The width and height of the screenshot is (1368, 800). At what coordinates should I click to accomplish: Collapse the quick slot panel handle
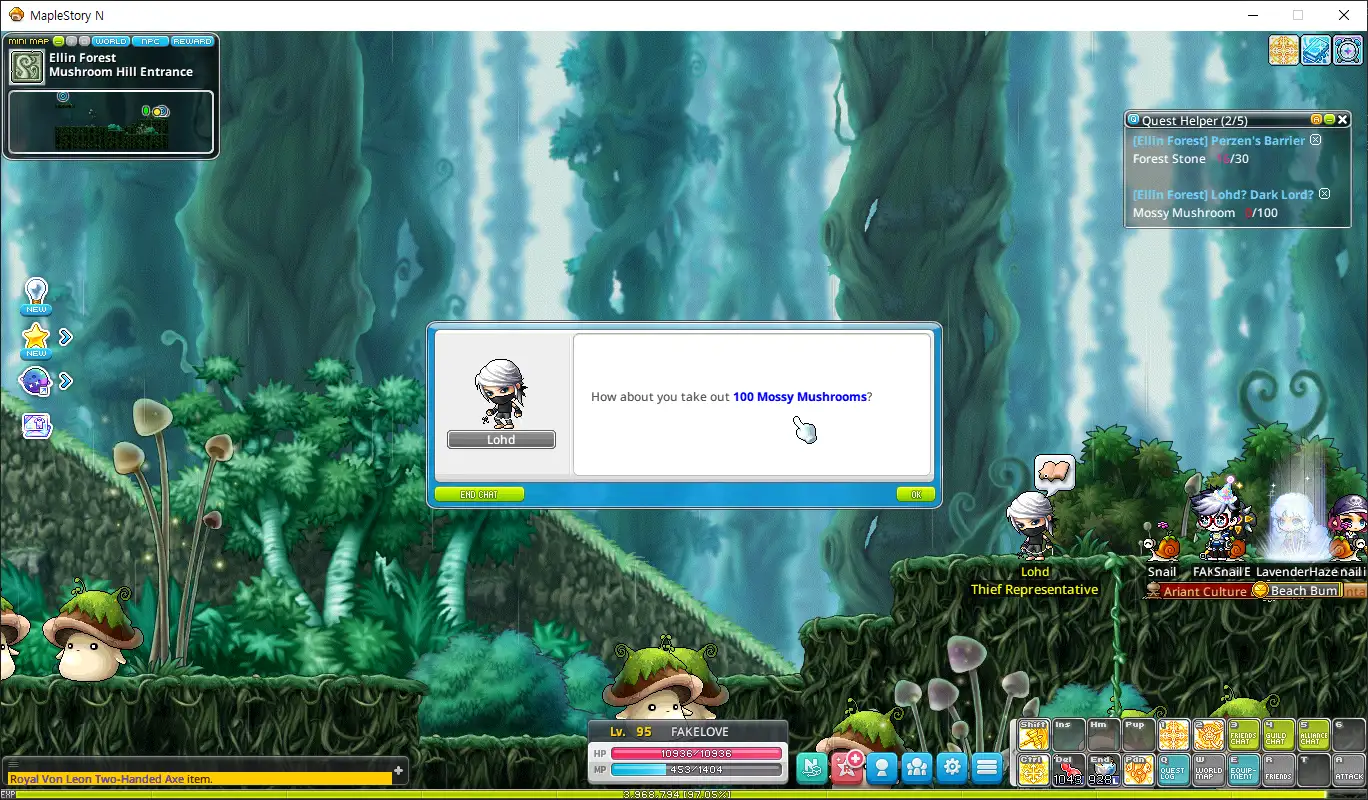coord(1013,752)
